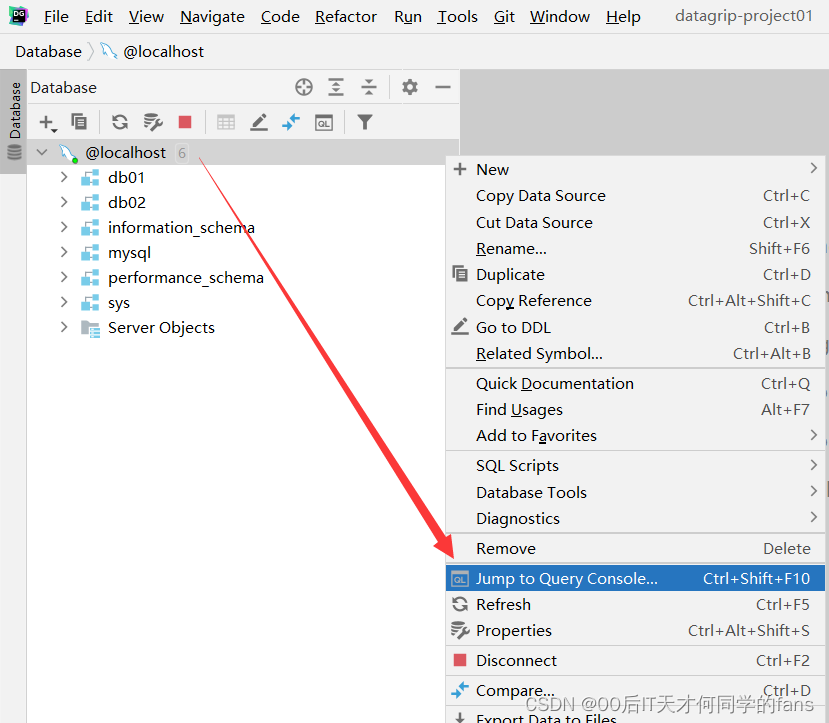Click the Compare arrows icon in toolbar

(x=291, y=123)
